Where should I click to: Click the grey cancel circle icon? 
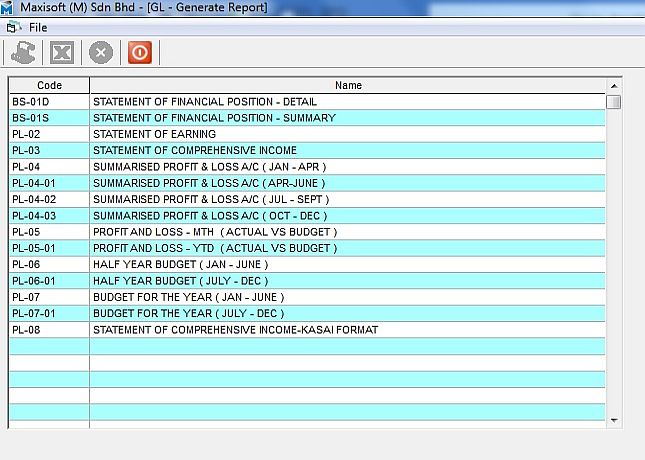coord(101,53)
